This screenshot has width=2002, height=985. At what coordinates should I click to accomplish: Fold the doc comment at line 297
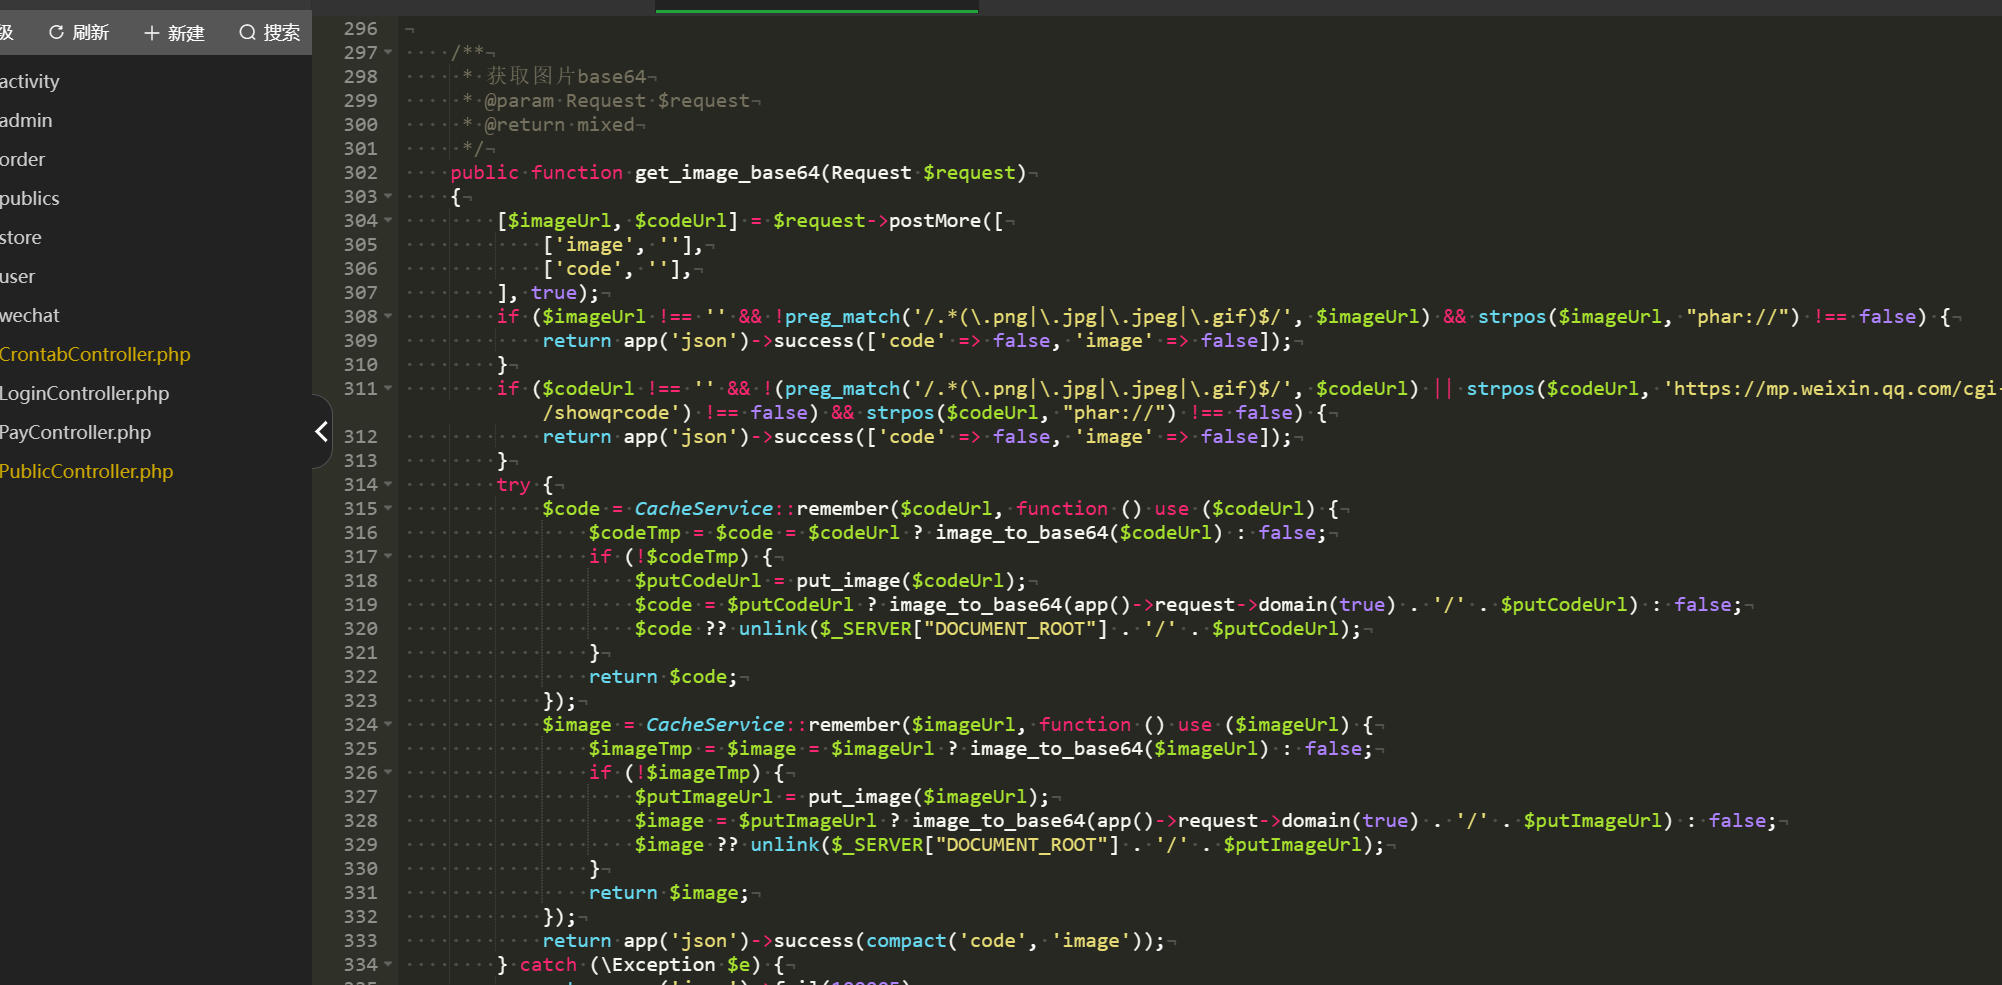[x=388, y=52]
